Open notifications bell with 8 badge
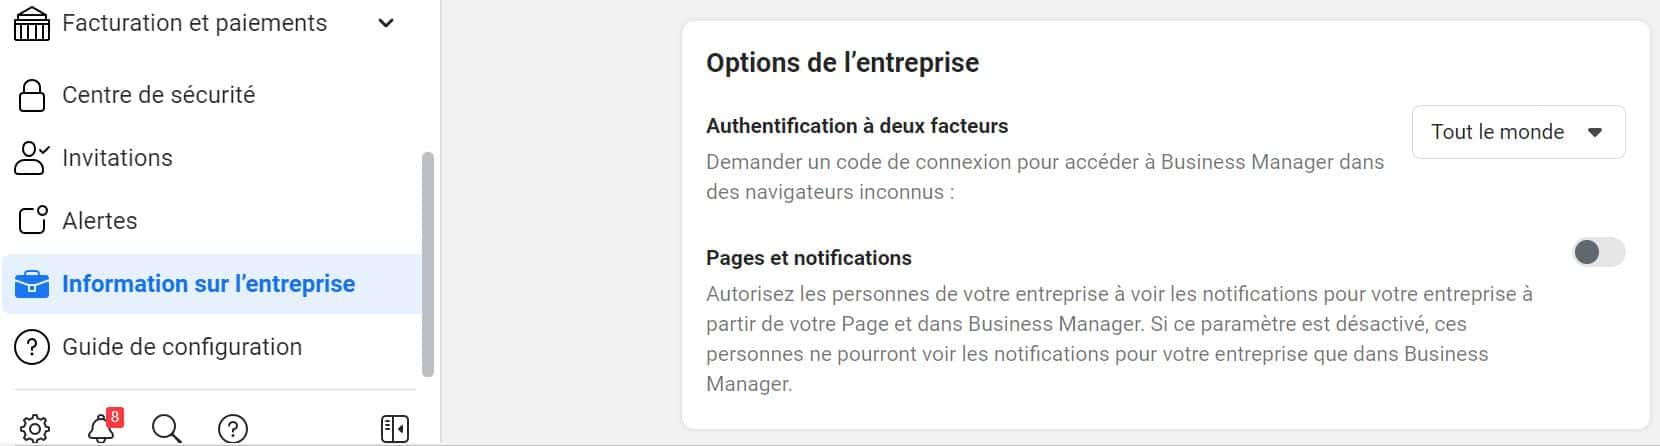Screen dimensions: 1660x446 pyautogui.click(x=102, y=427)
